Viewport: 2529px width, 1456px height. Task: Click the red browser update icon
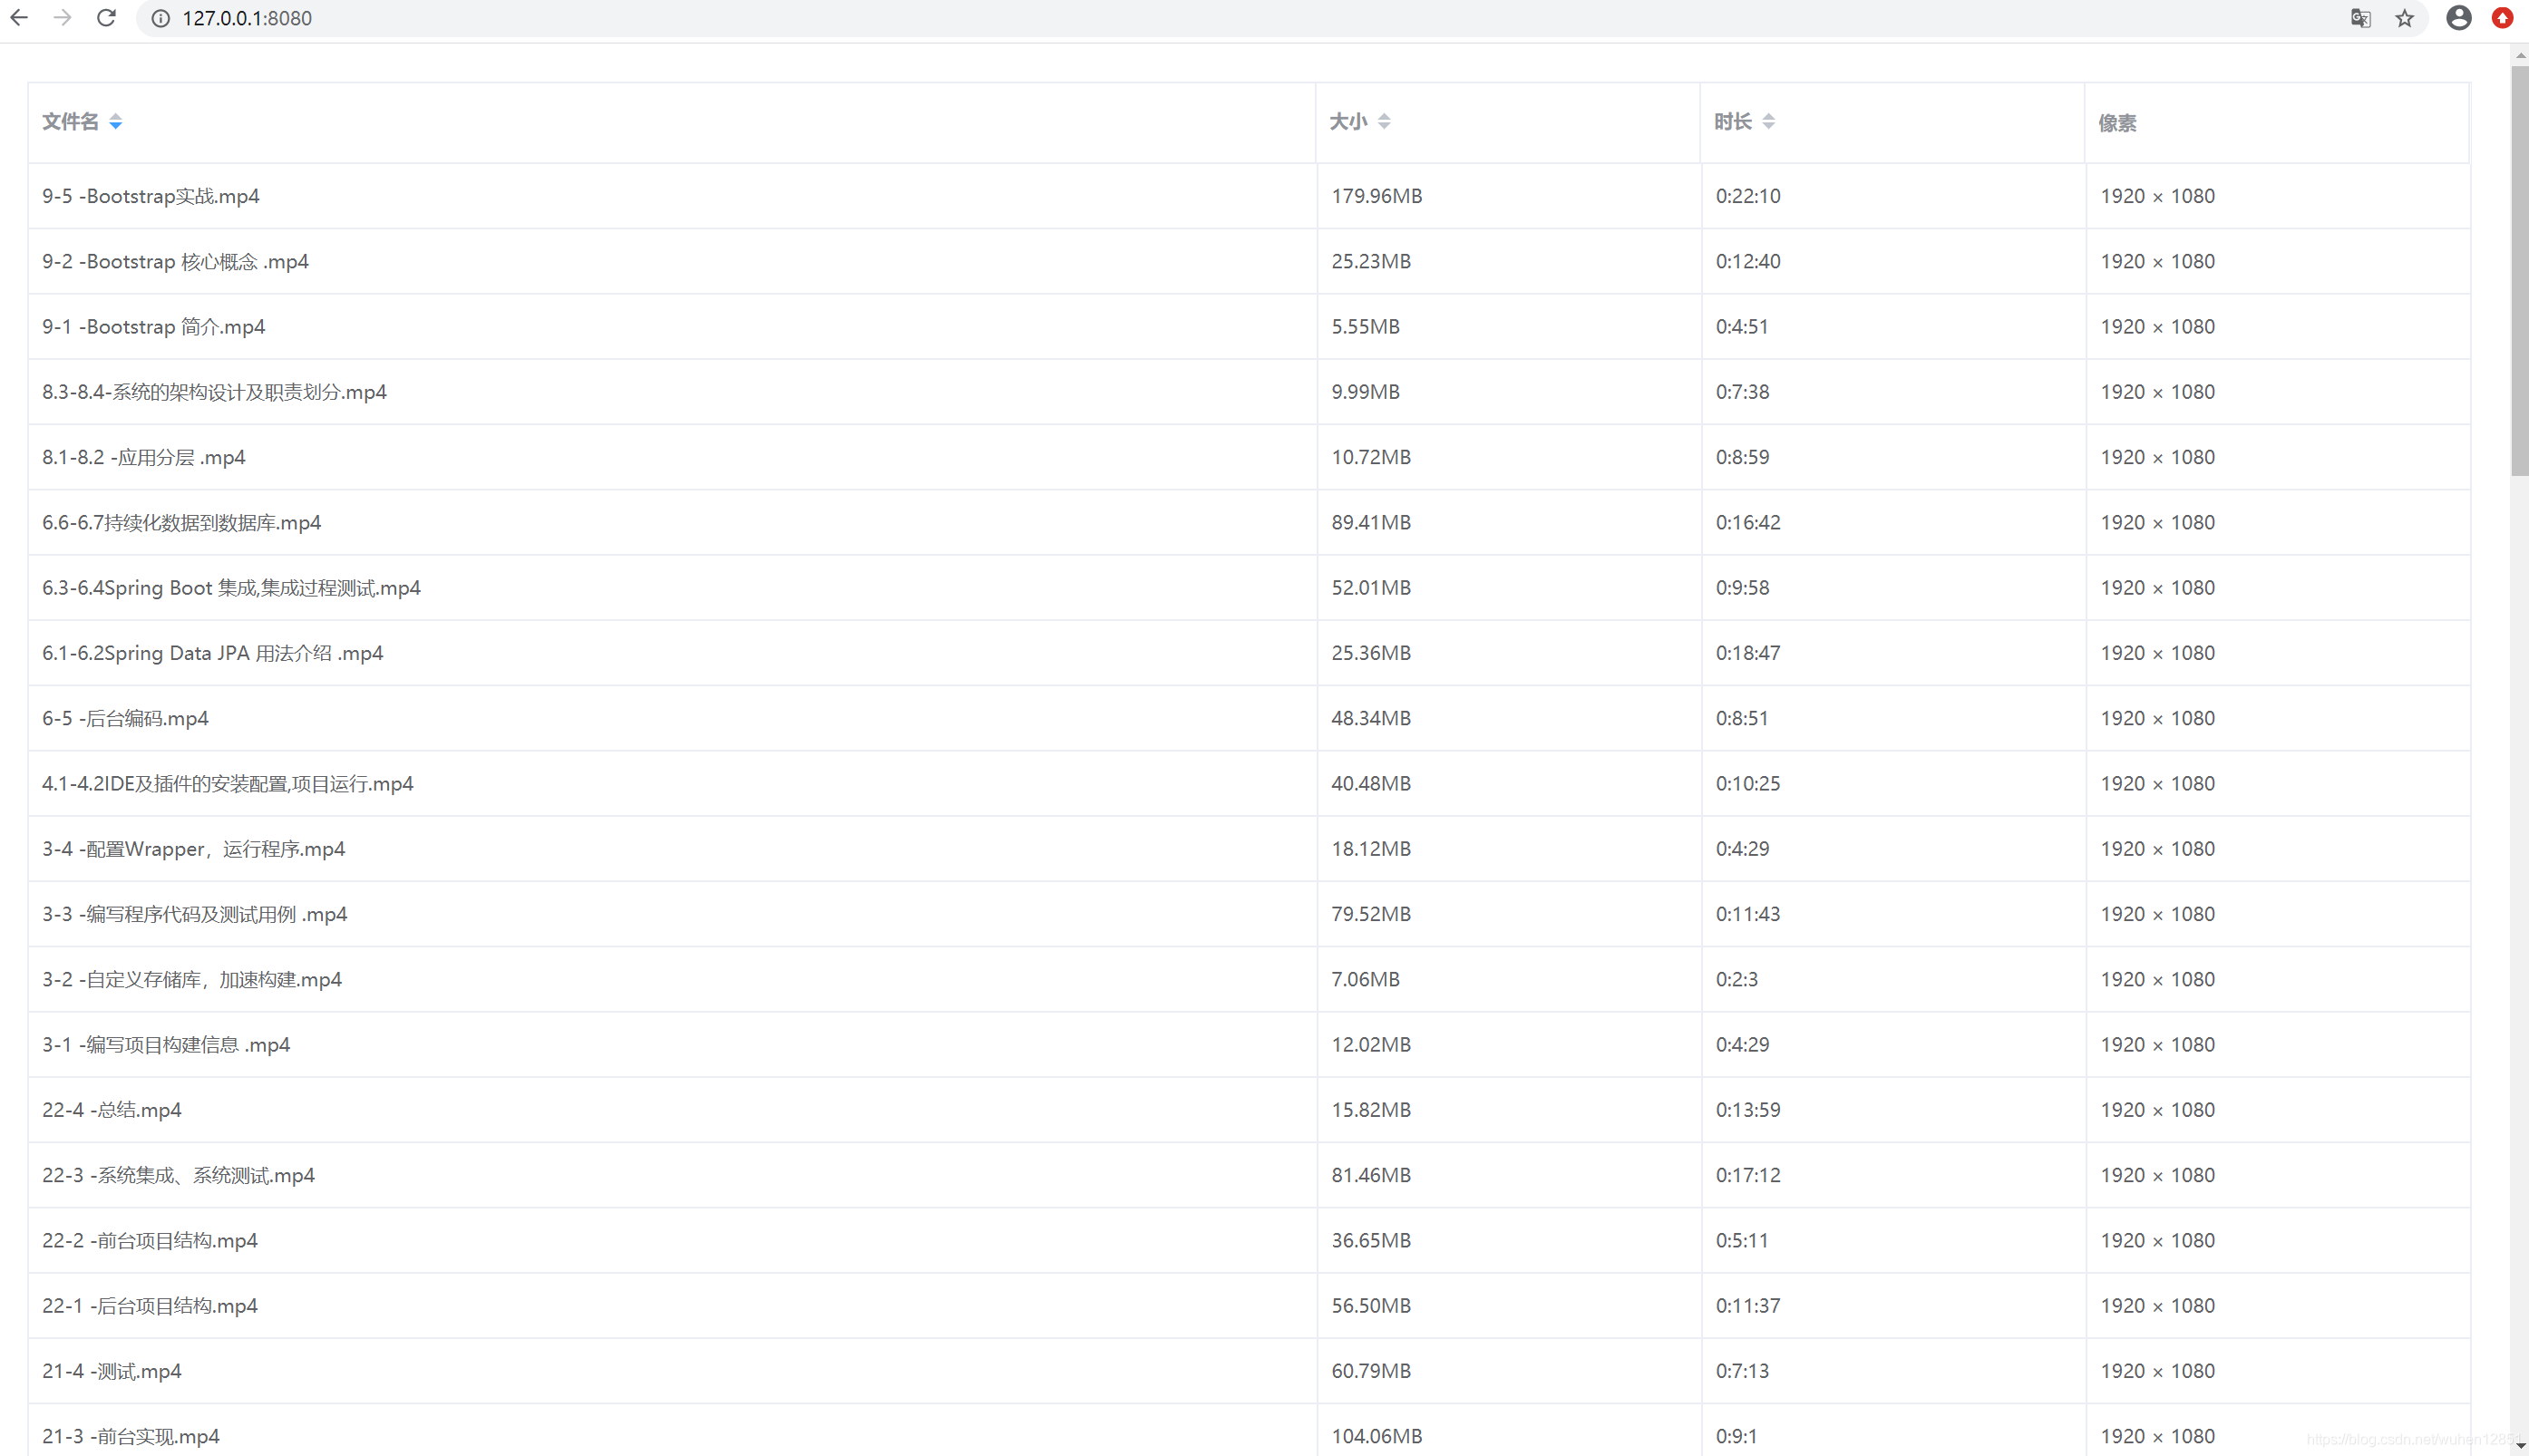(x=2502, y=18)
